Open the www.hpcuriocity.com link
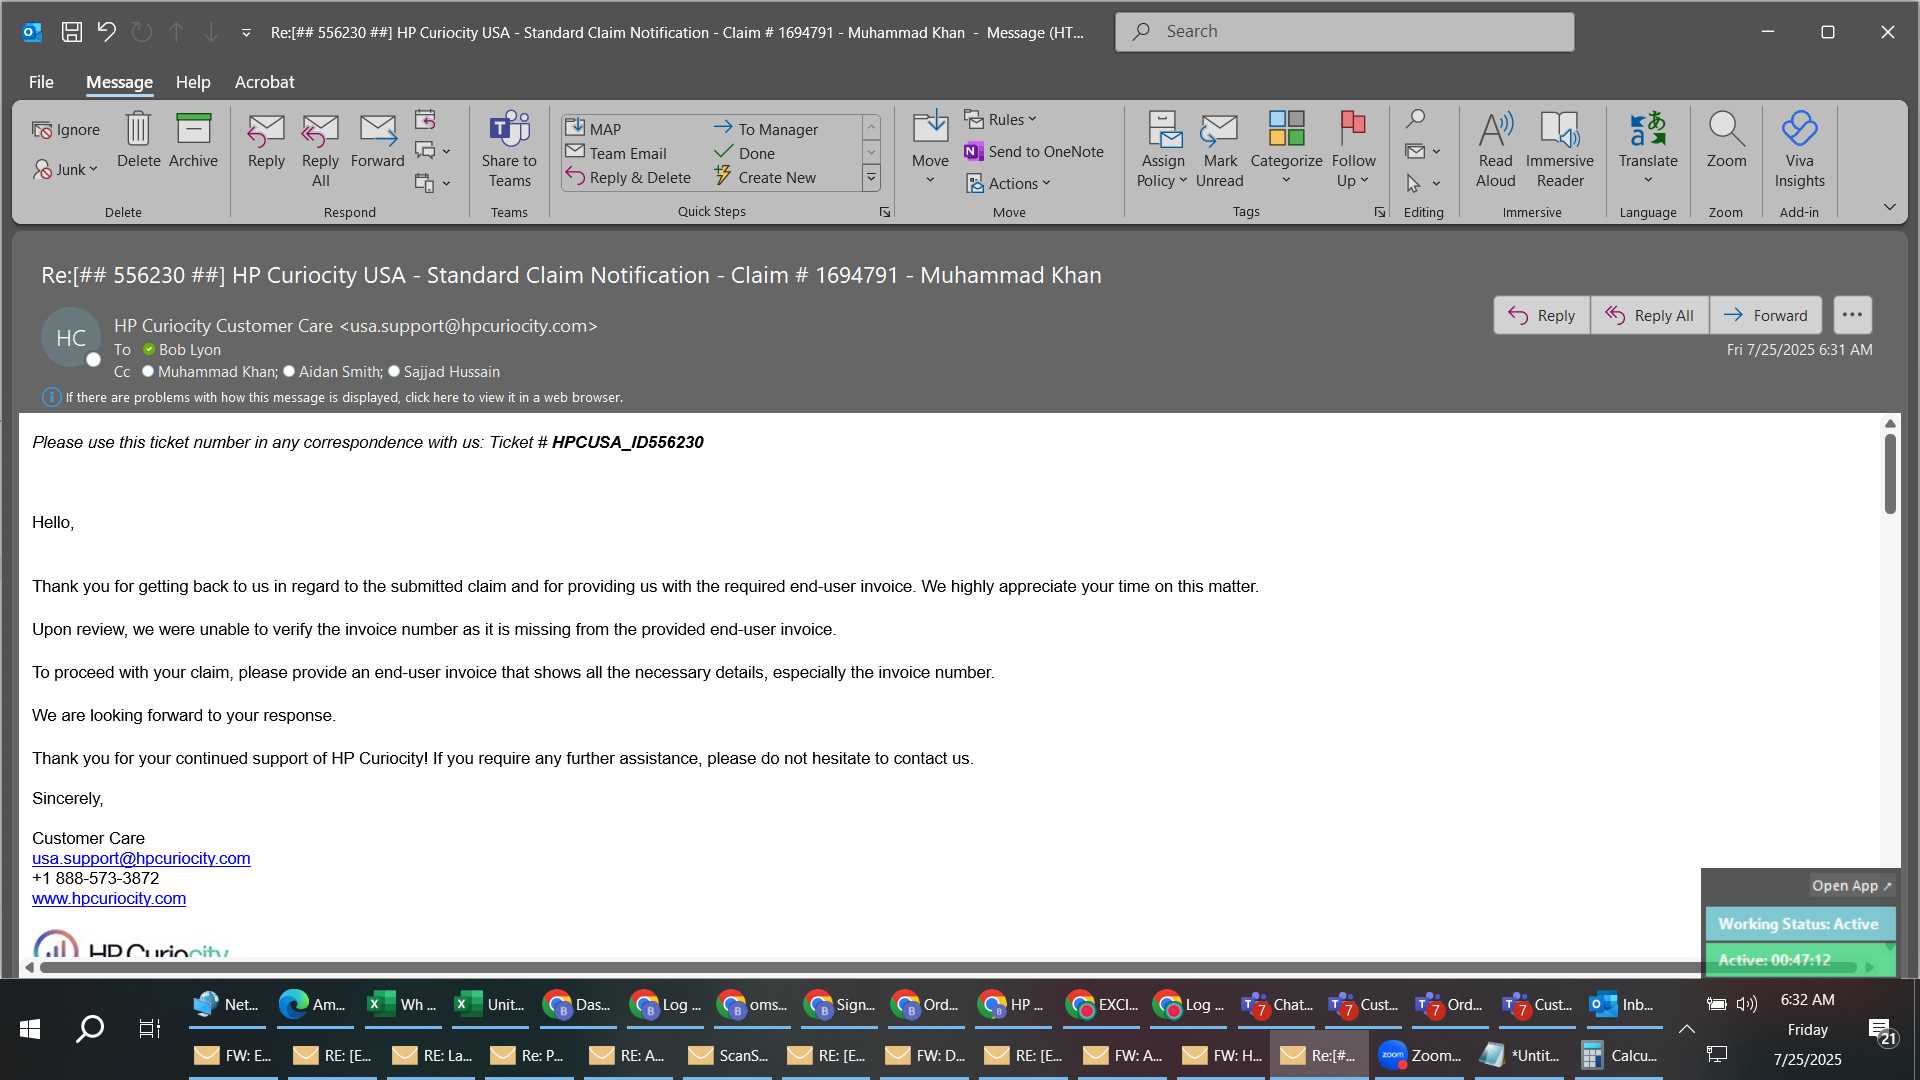 pos(109,898)
